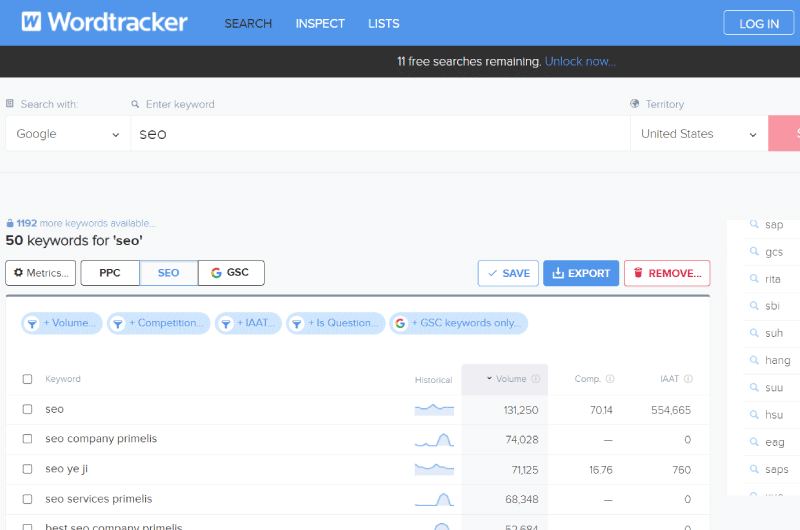This screenshot has width=800, height=530.
Task: Open the historical chart for seo
Action: tap(434, 409)
